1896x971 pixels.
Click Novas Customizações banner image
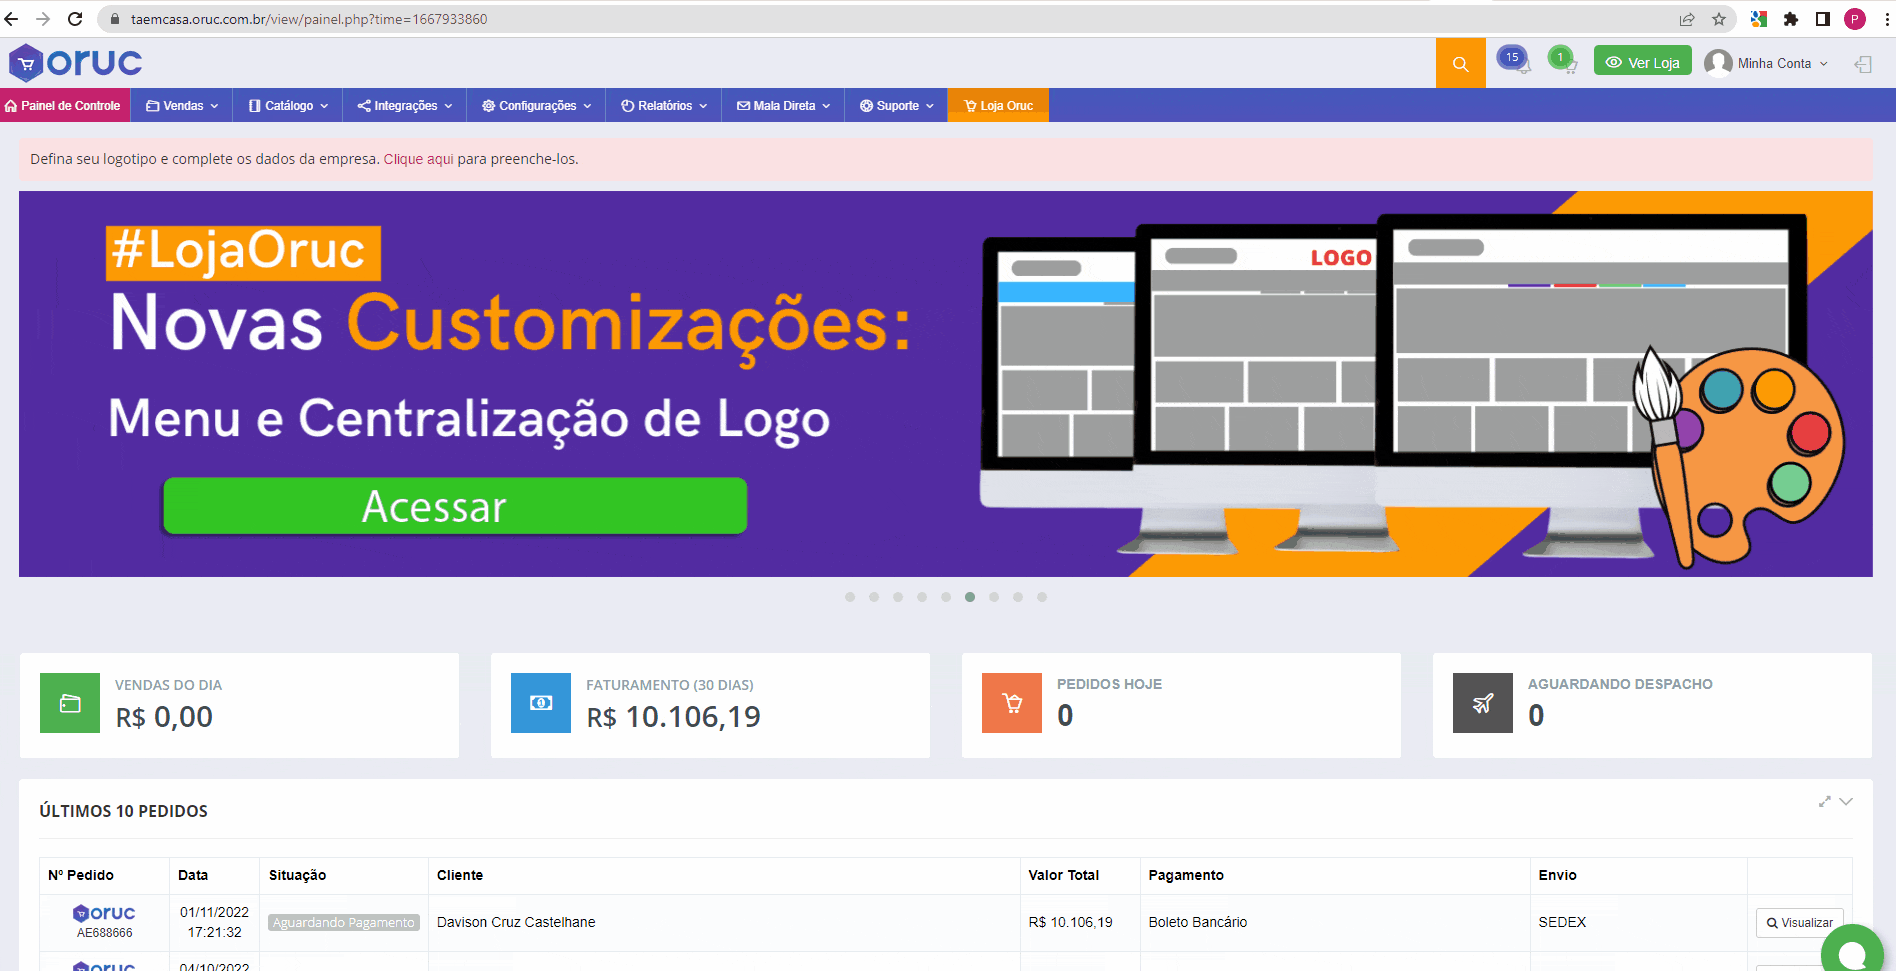click(x=946, y=384)
